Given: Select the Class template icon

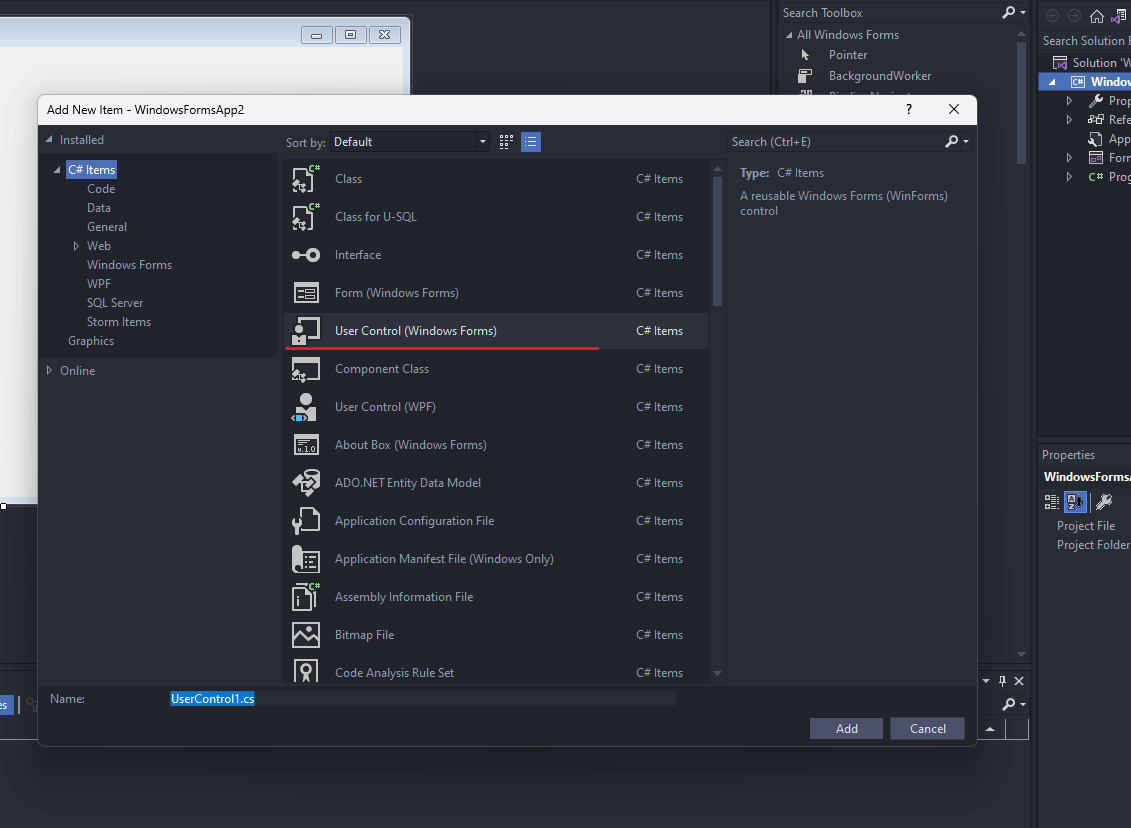Looking at the screenshot, I should click(x=306, y=179).
